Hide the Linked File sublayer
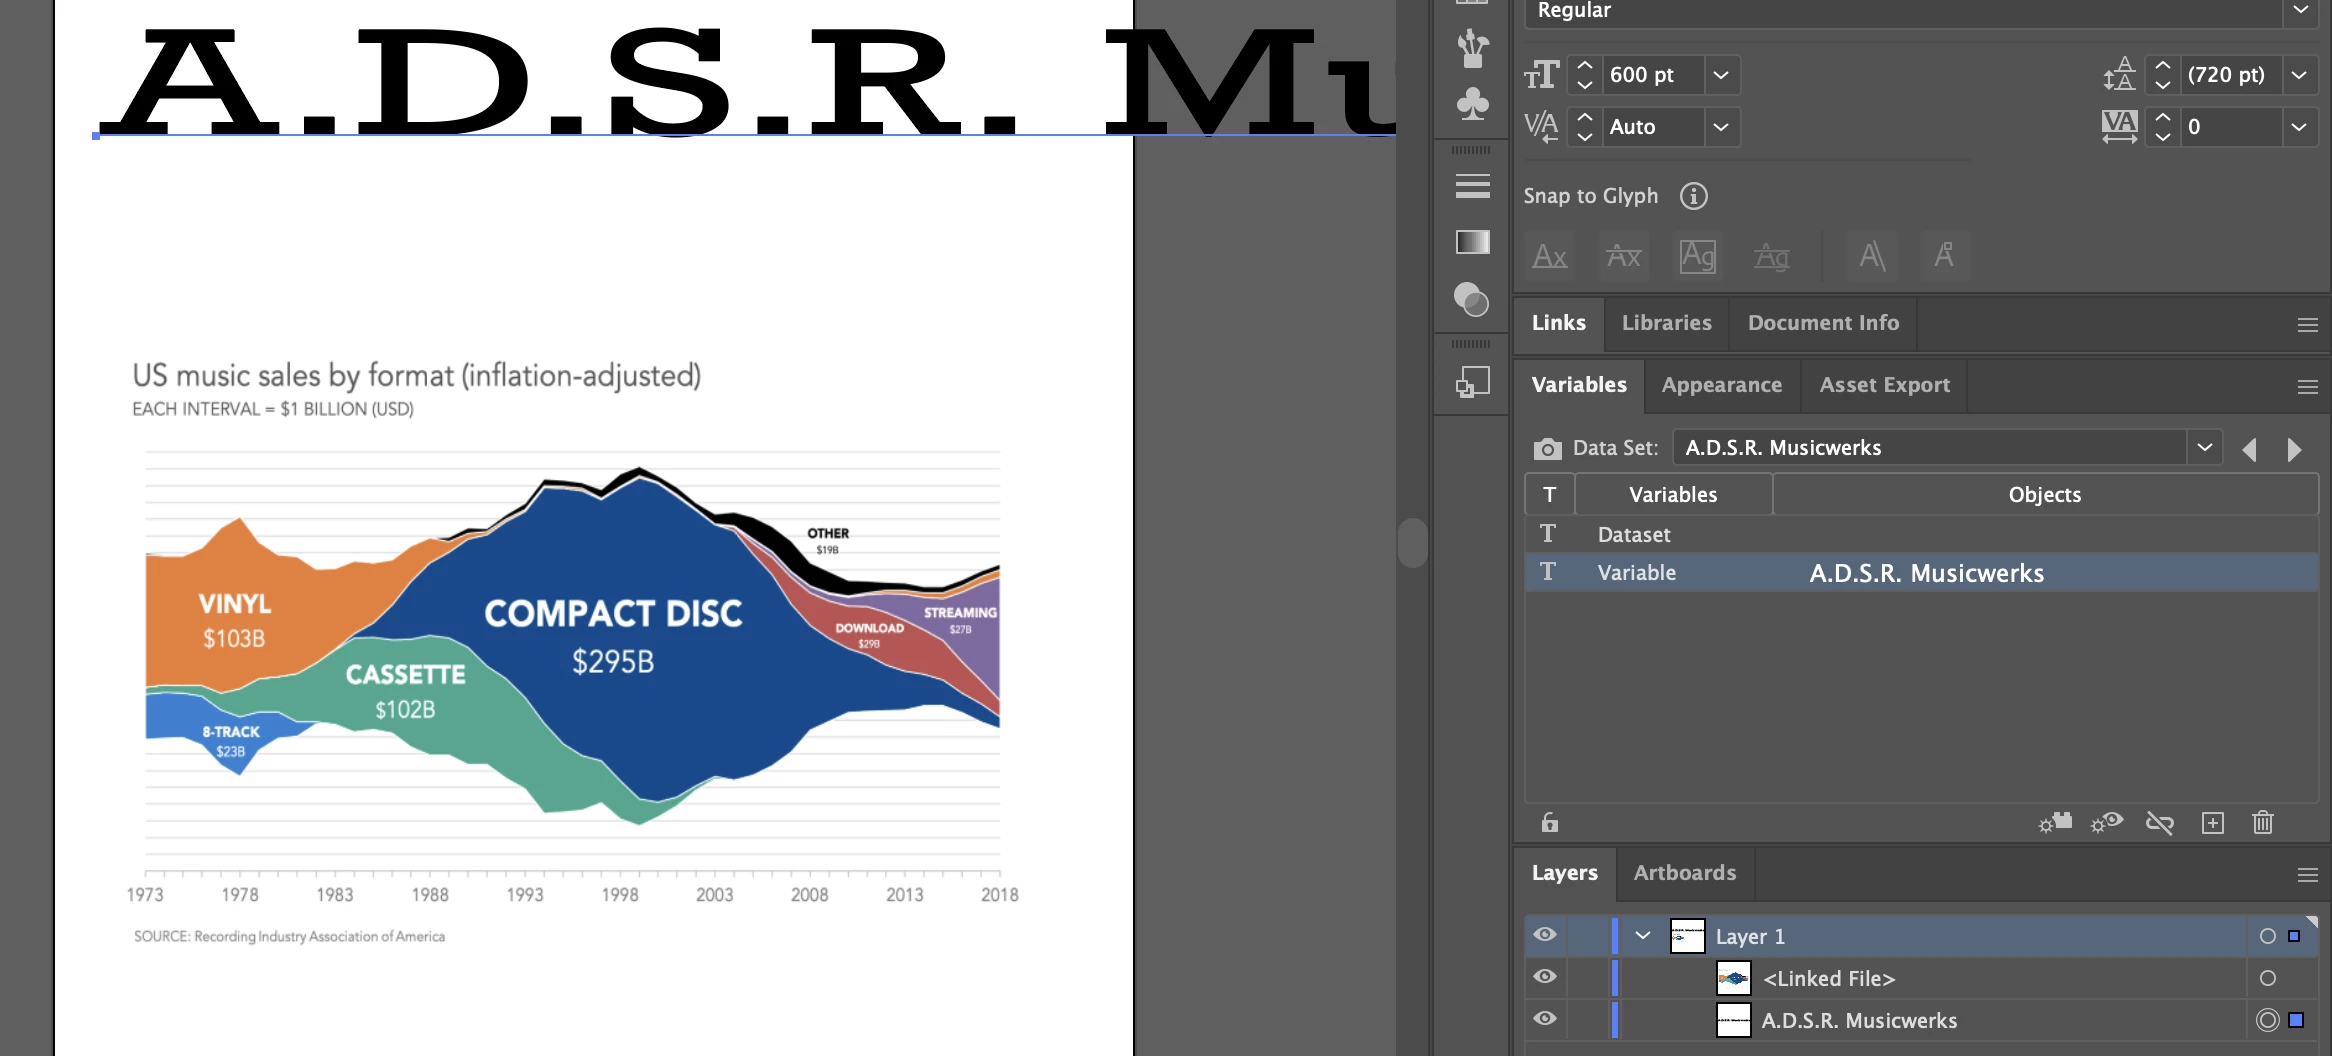The width and height of the screenshot is (2332, 1056). (x=1545, y=976)
